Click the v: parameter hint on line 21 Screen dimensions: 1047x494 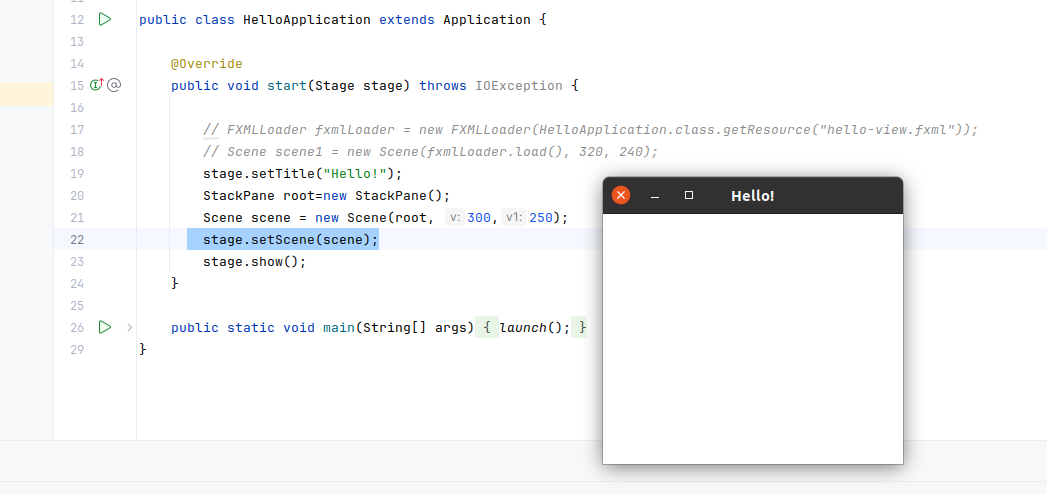(455, 217)
